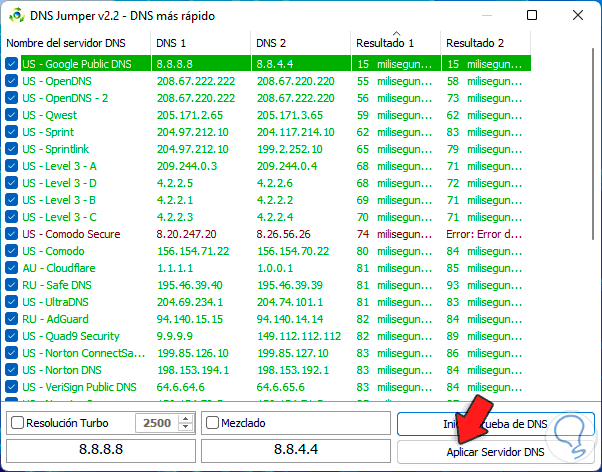
Task: Click Aplicar Servidor DNS button
Action: point(496,452)
